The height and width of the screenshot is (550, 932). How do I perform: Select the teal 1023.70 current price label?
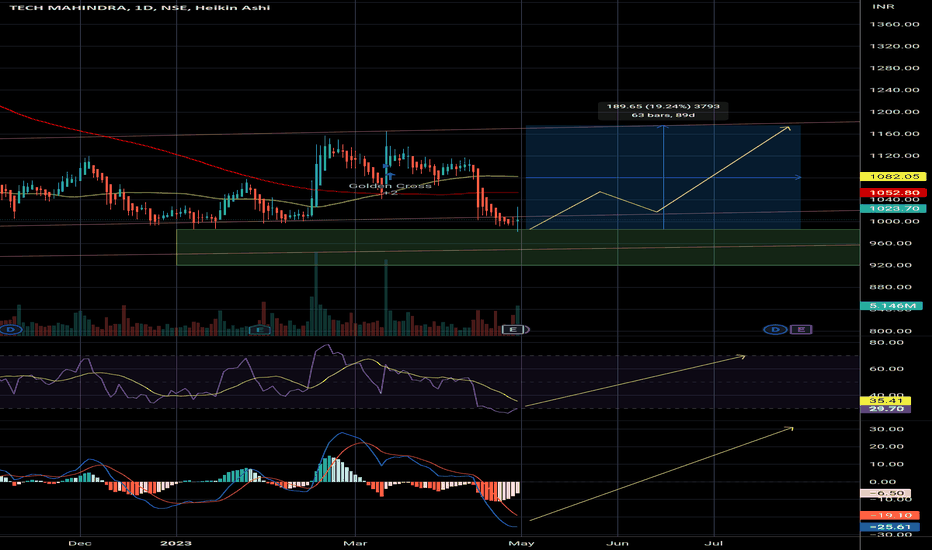click(x=894, y=208)
